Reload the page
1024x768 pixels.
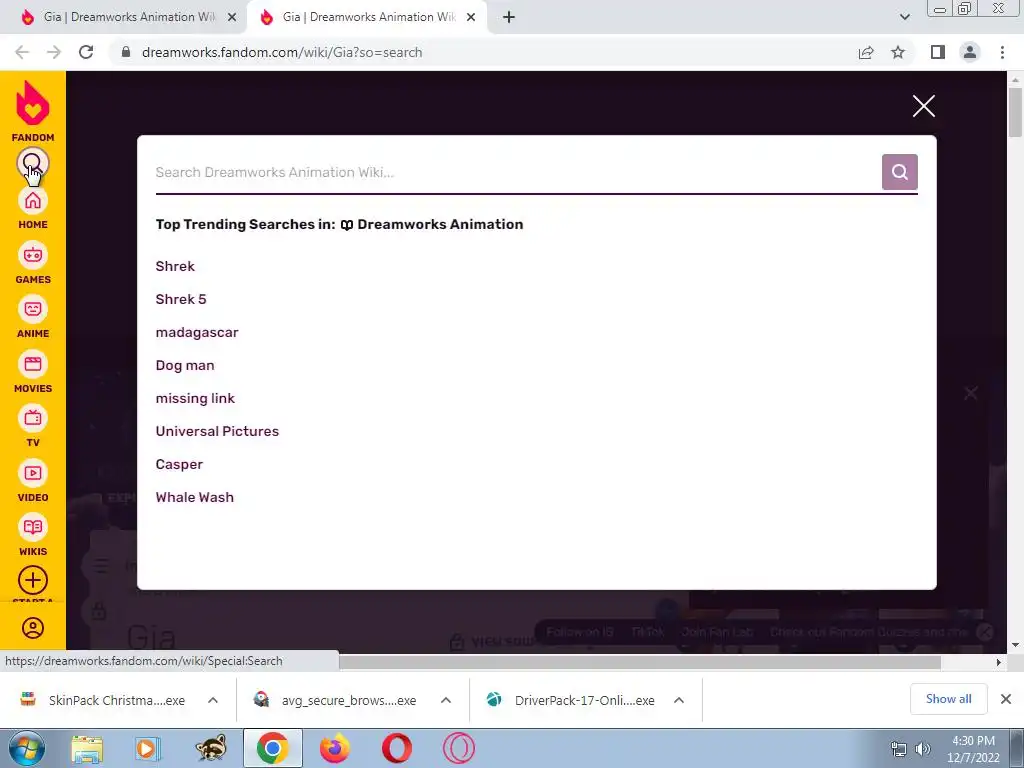[86, 52]
